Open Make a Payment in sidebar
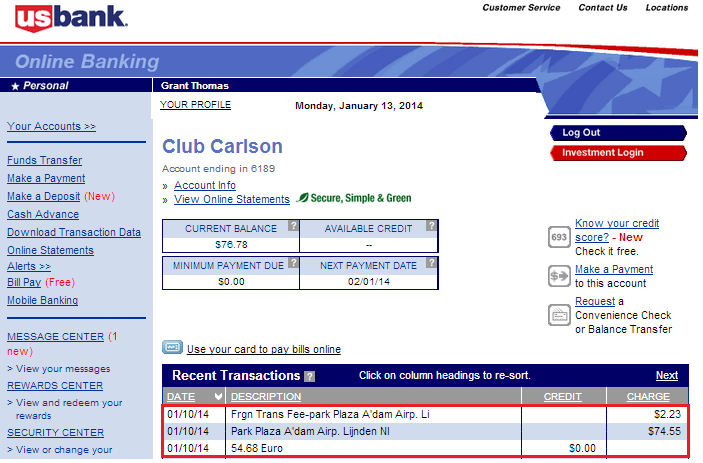The width and height of the screenshot is (703, 463). pyautogui.click(x=46, y=178)
